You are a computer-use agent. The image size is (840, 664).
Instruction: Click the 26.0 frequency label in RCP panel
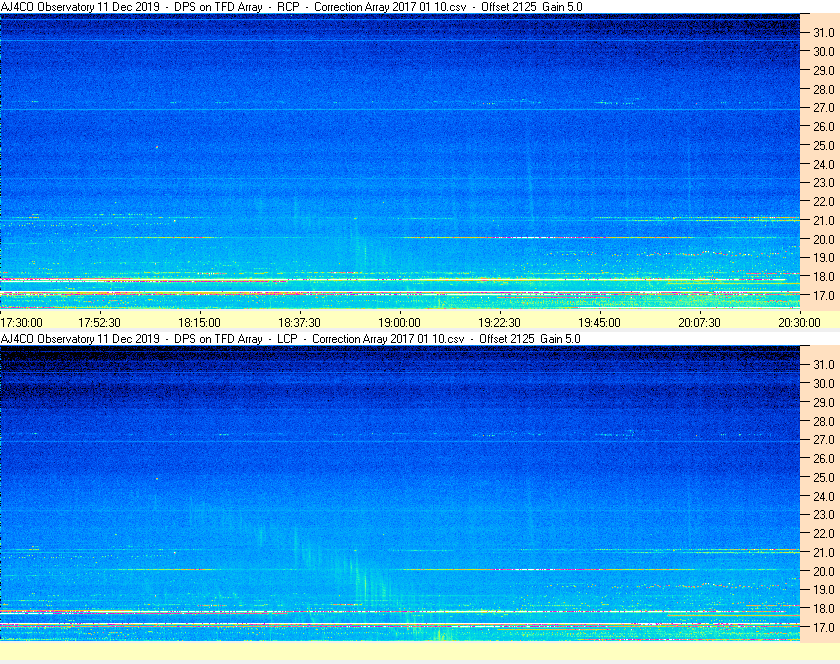824,126
